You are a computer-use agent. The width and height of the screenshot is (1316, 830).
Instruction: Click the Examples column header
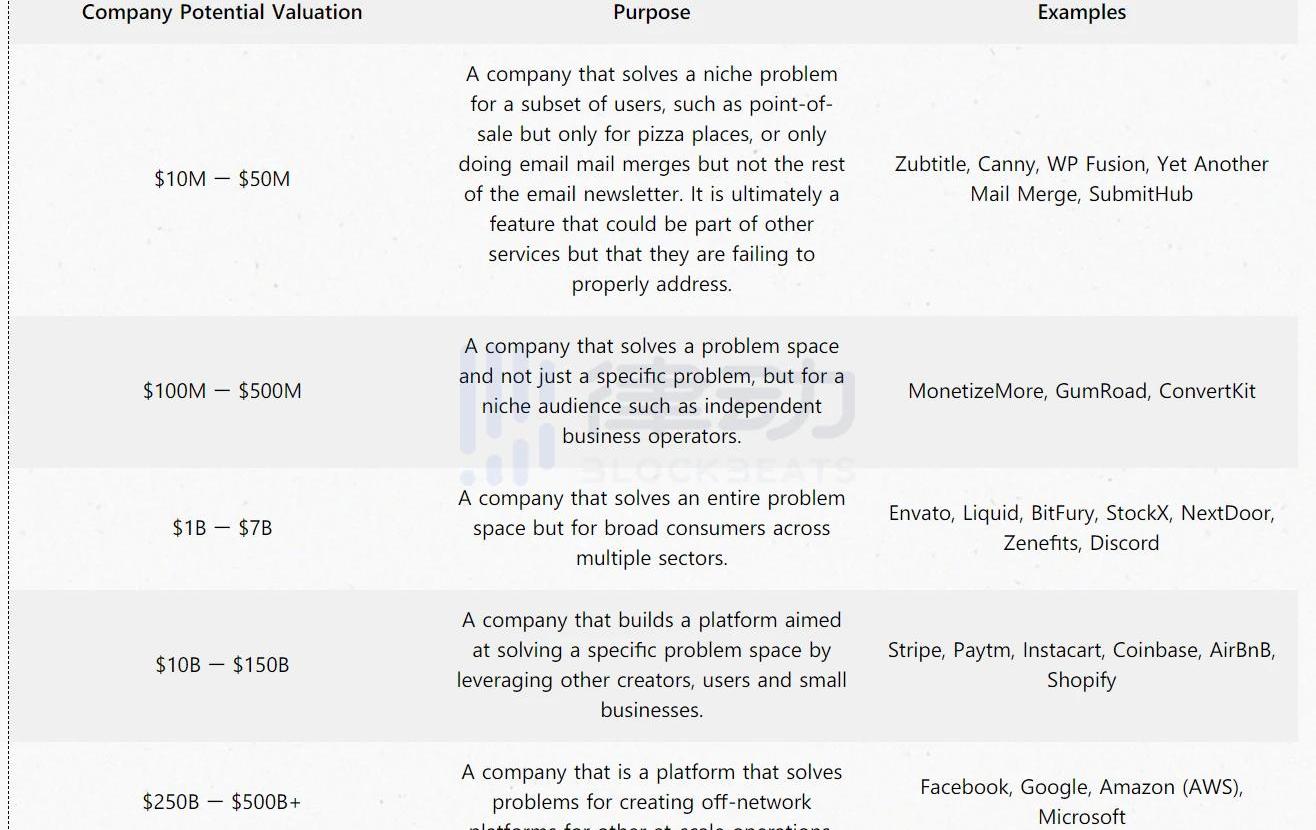[1081, 13]
